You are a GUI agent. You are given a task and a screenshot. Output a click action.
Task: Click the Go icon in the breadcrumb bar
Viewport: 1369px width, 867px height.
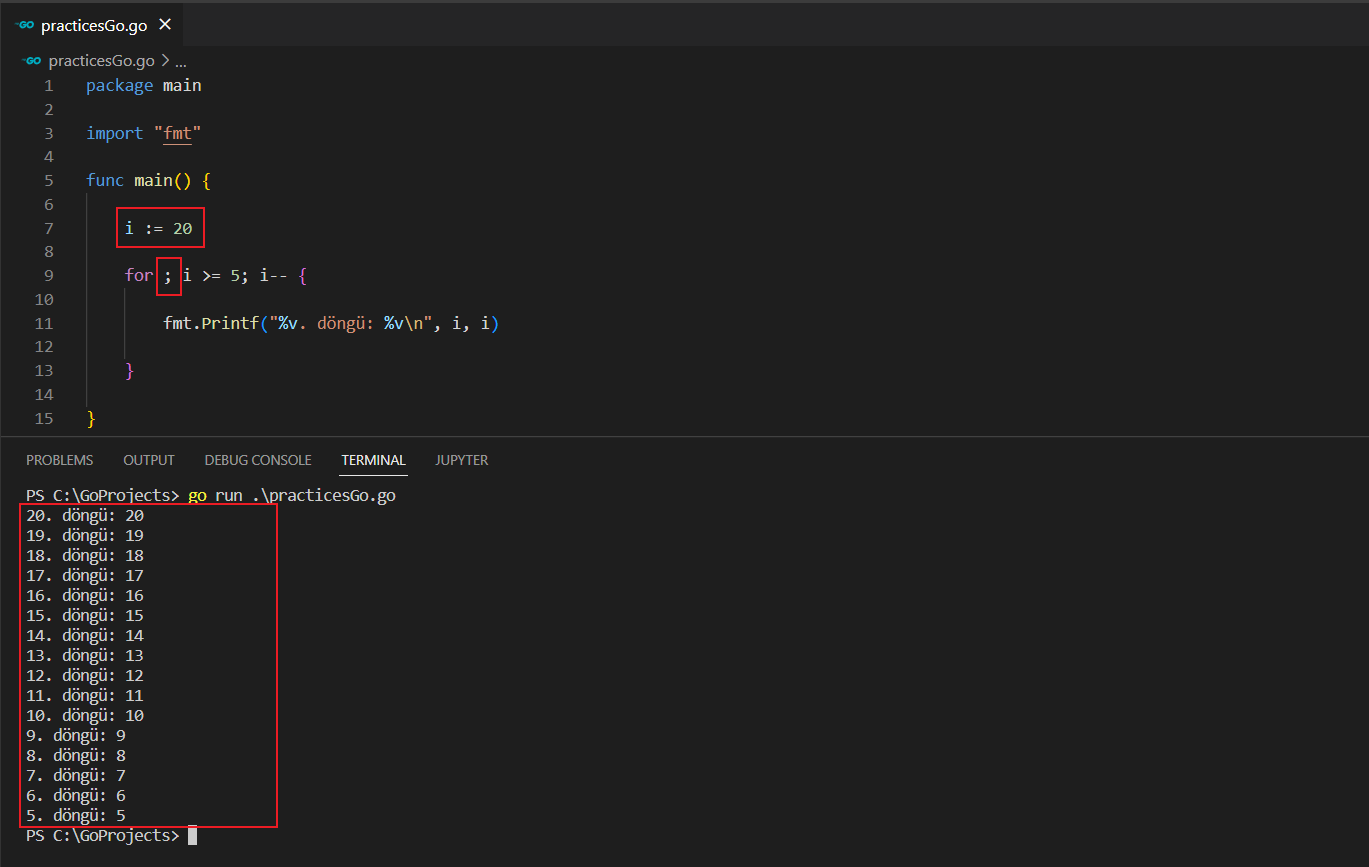click(x=32, y=60)
